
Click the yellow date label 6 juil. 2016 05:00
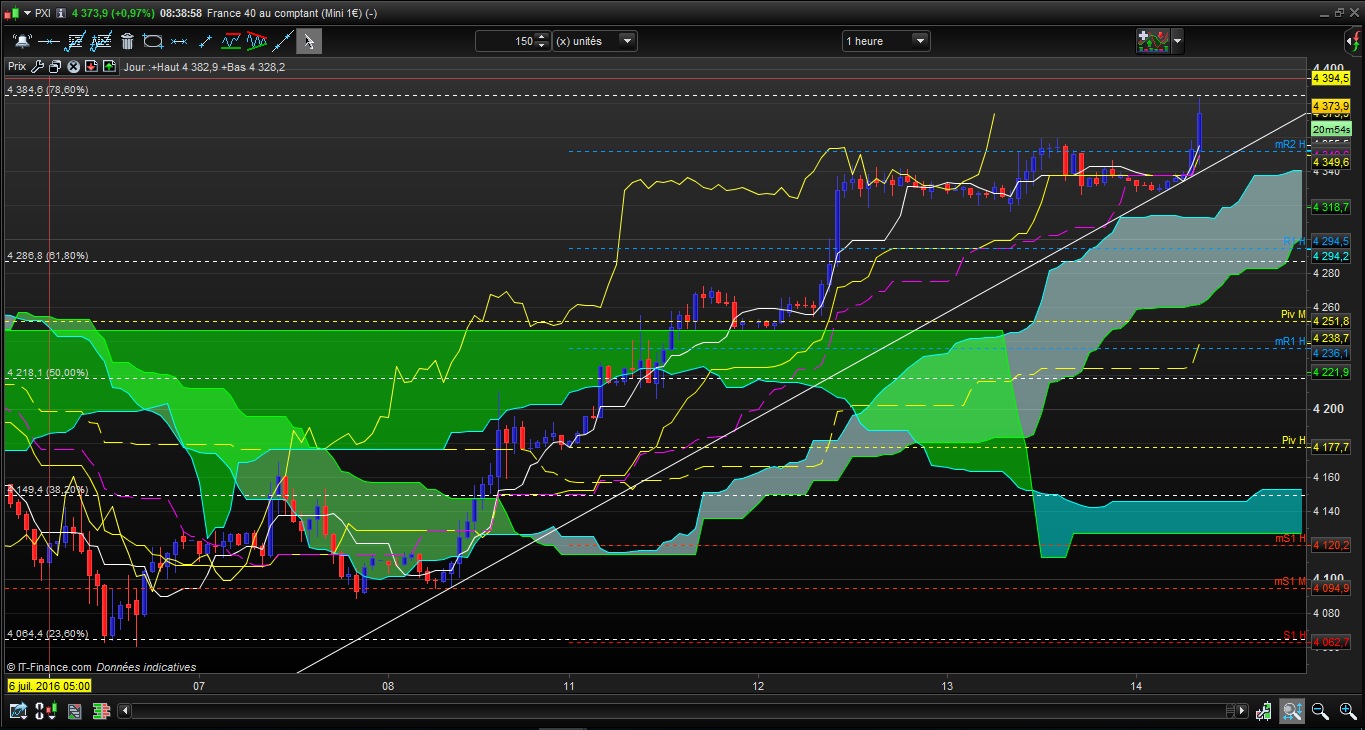point(49,686)
